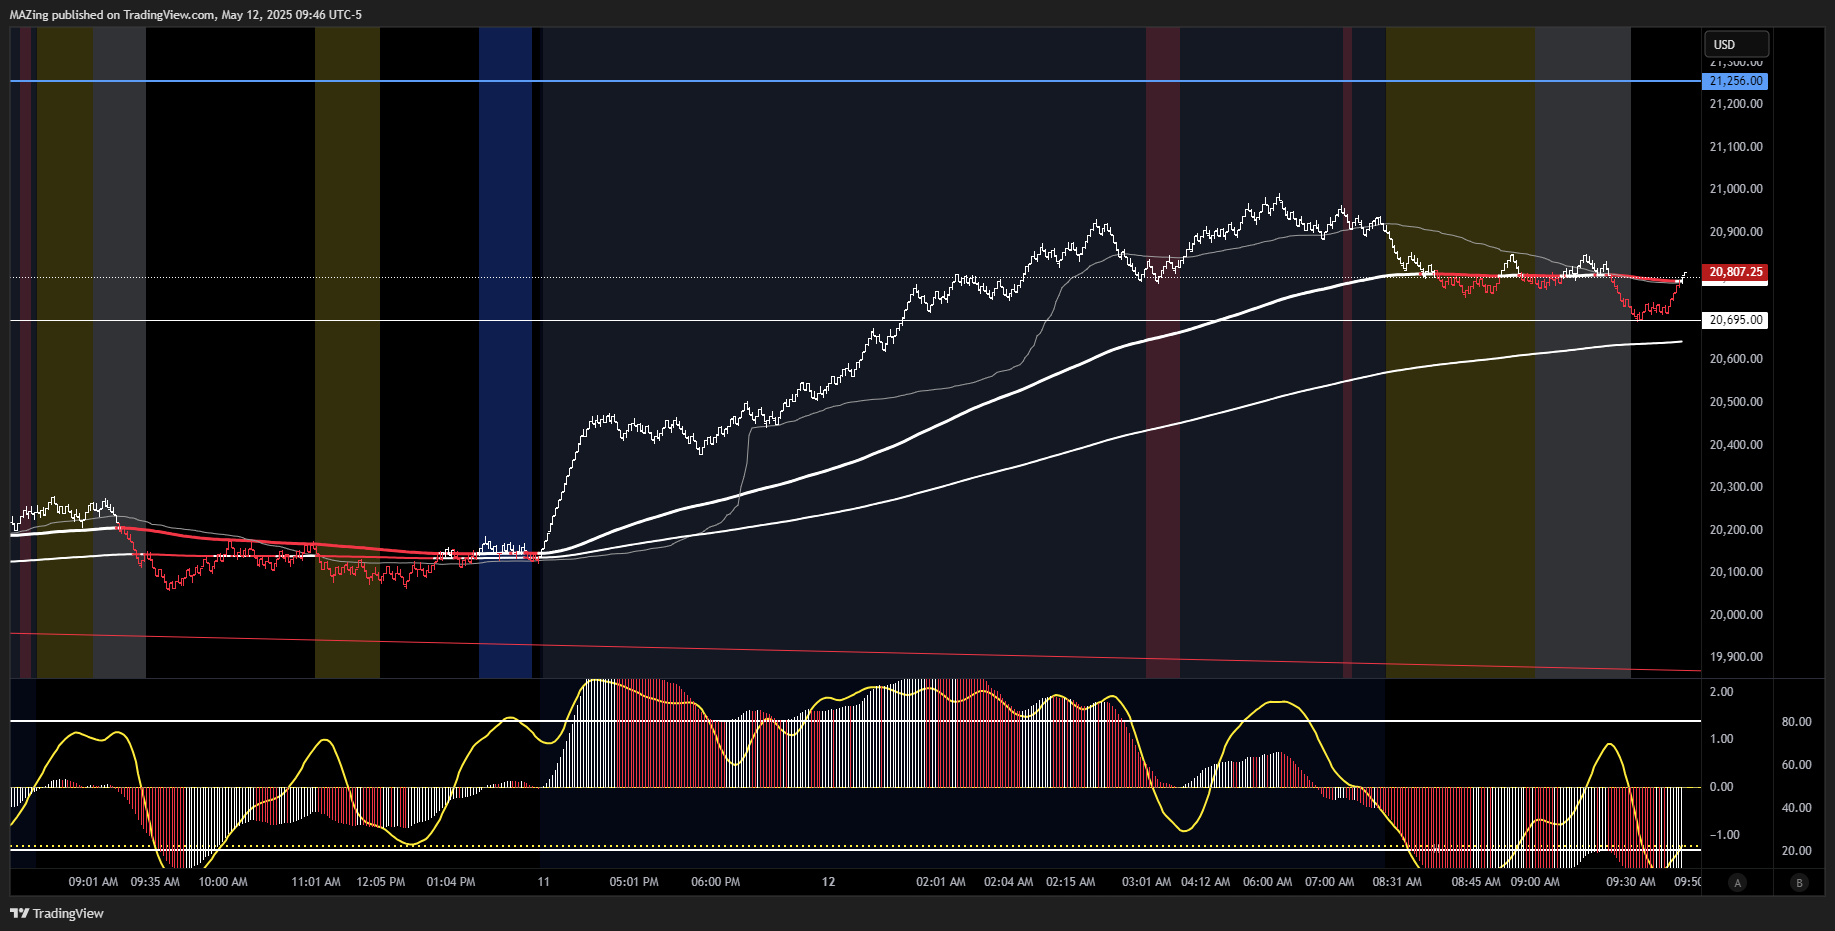Click the 06:00 PM time label
The image size is (1835, 931).
(716, 882)
